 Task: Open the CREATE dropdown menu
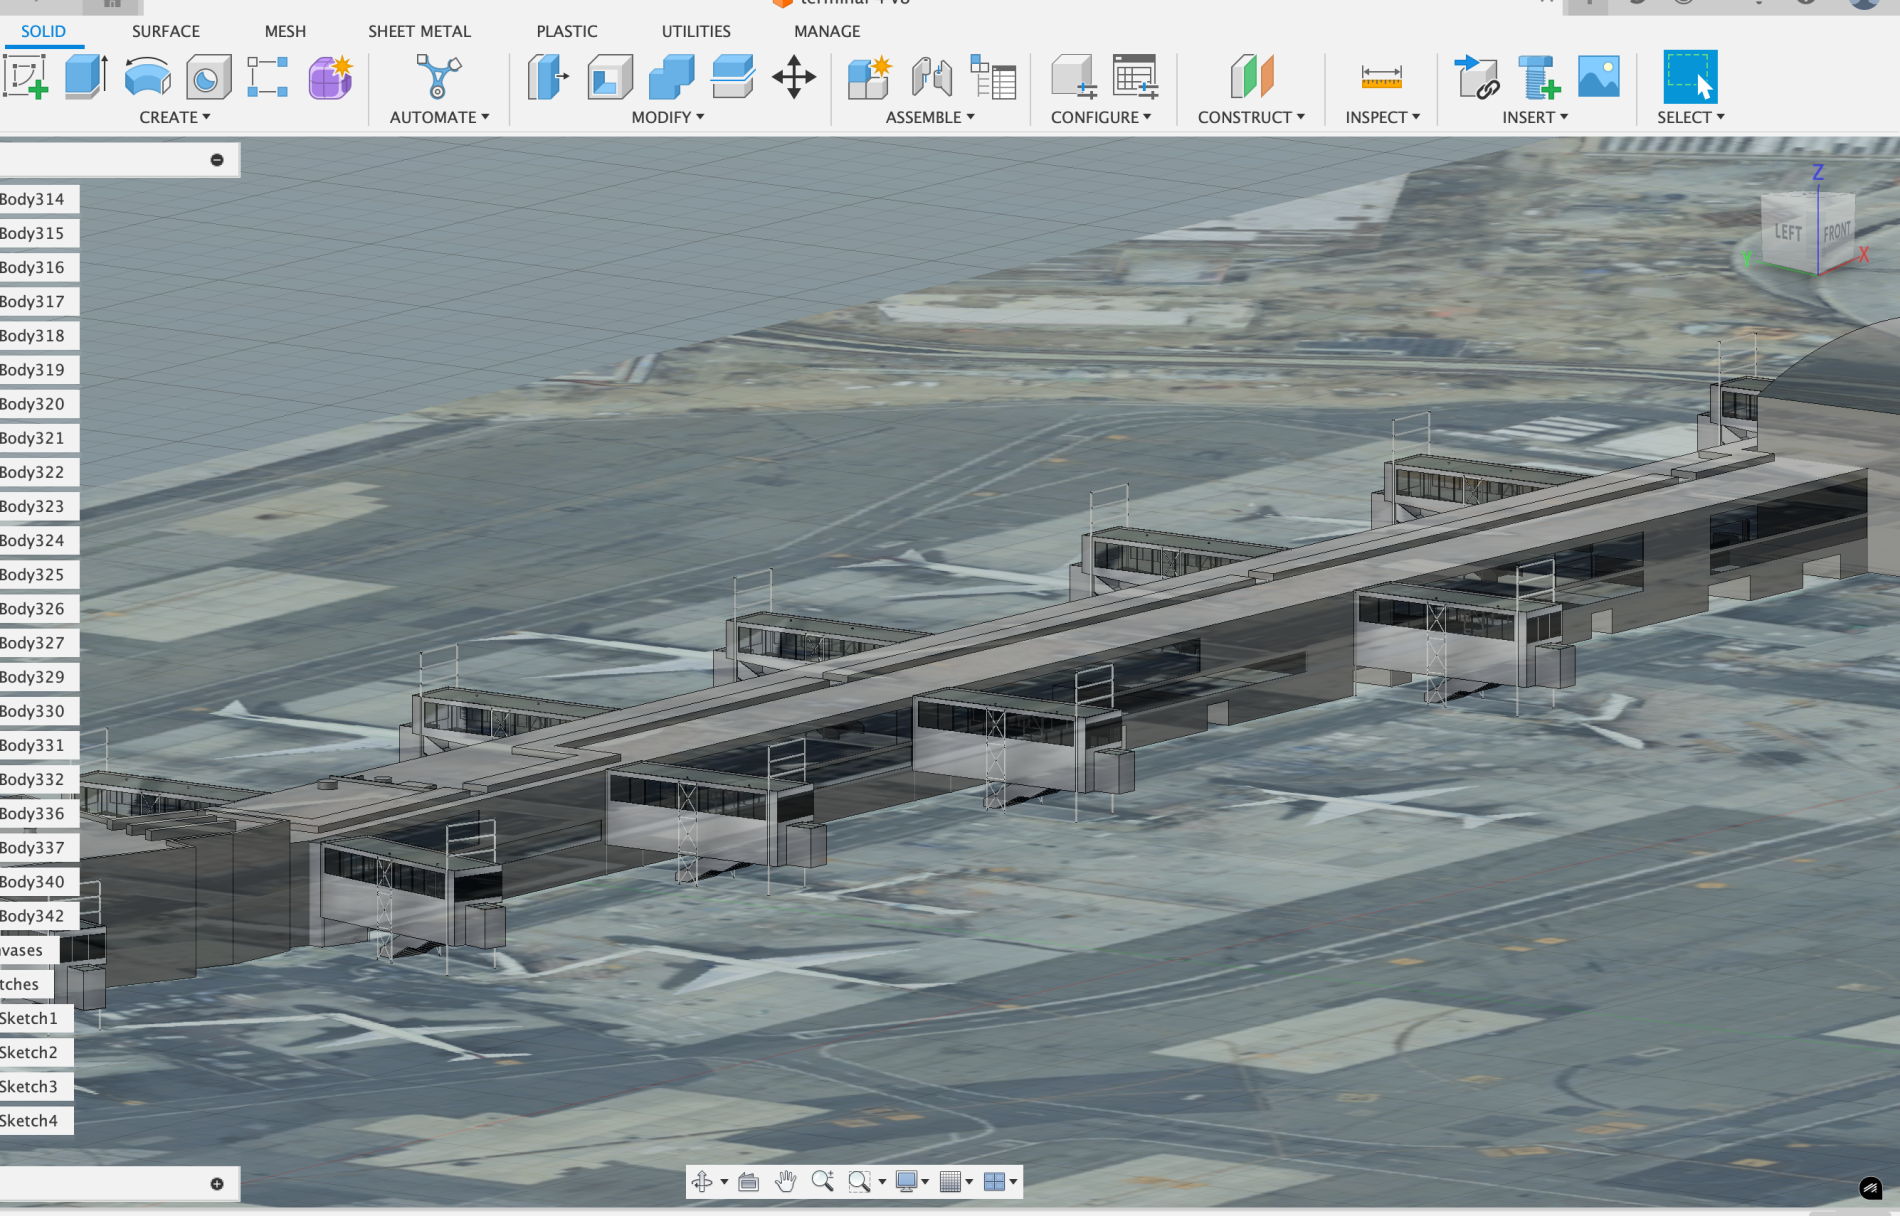tap(175, 117)
